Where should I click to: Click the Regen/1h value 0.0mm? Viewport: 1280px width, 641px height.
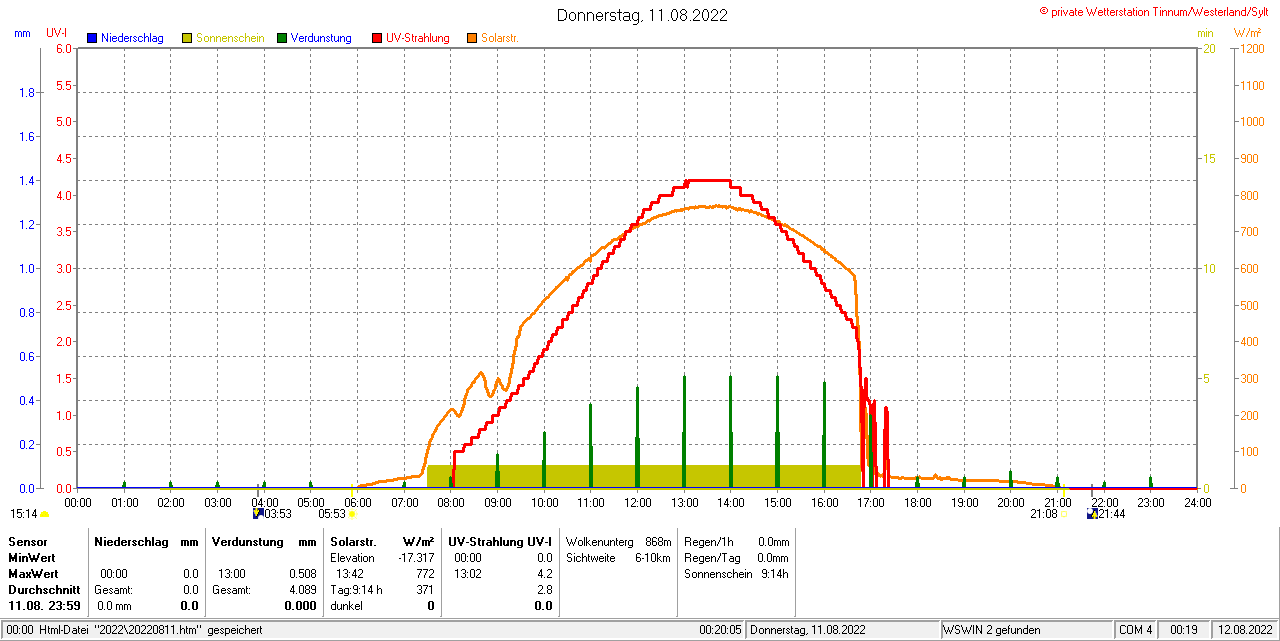click(774, 541)
